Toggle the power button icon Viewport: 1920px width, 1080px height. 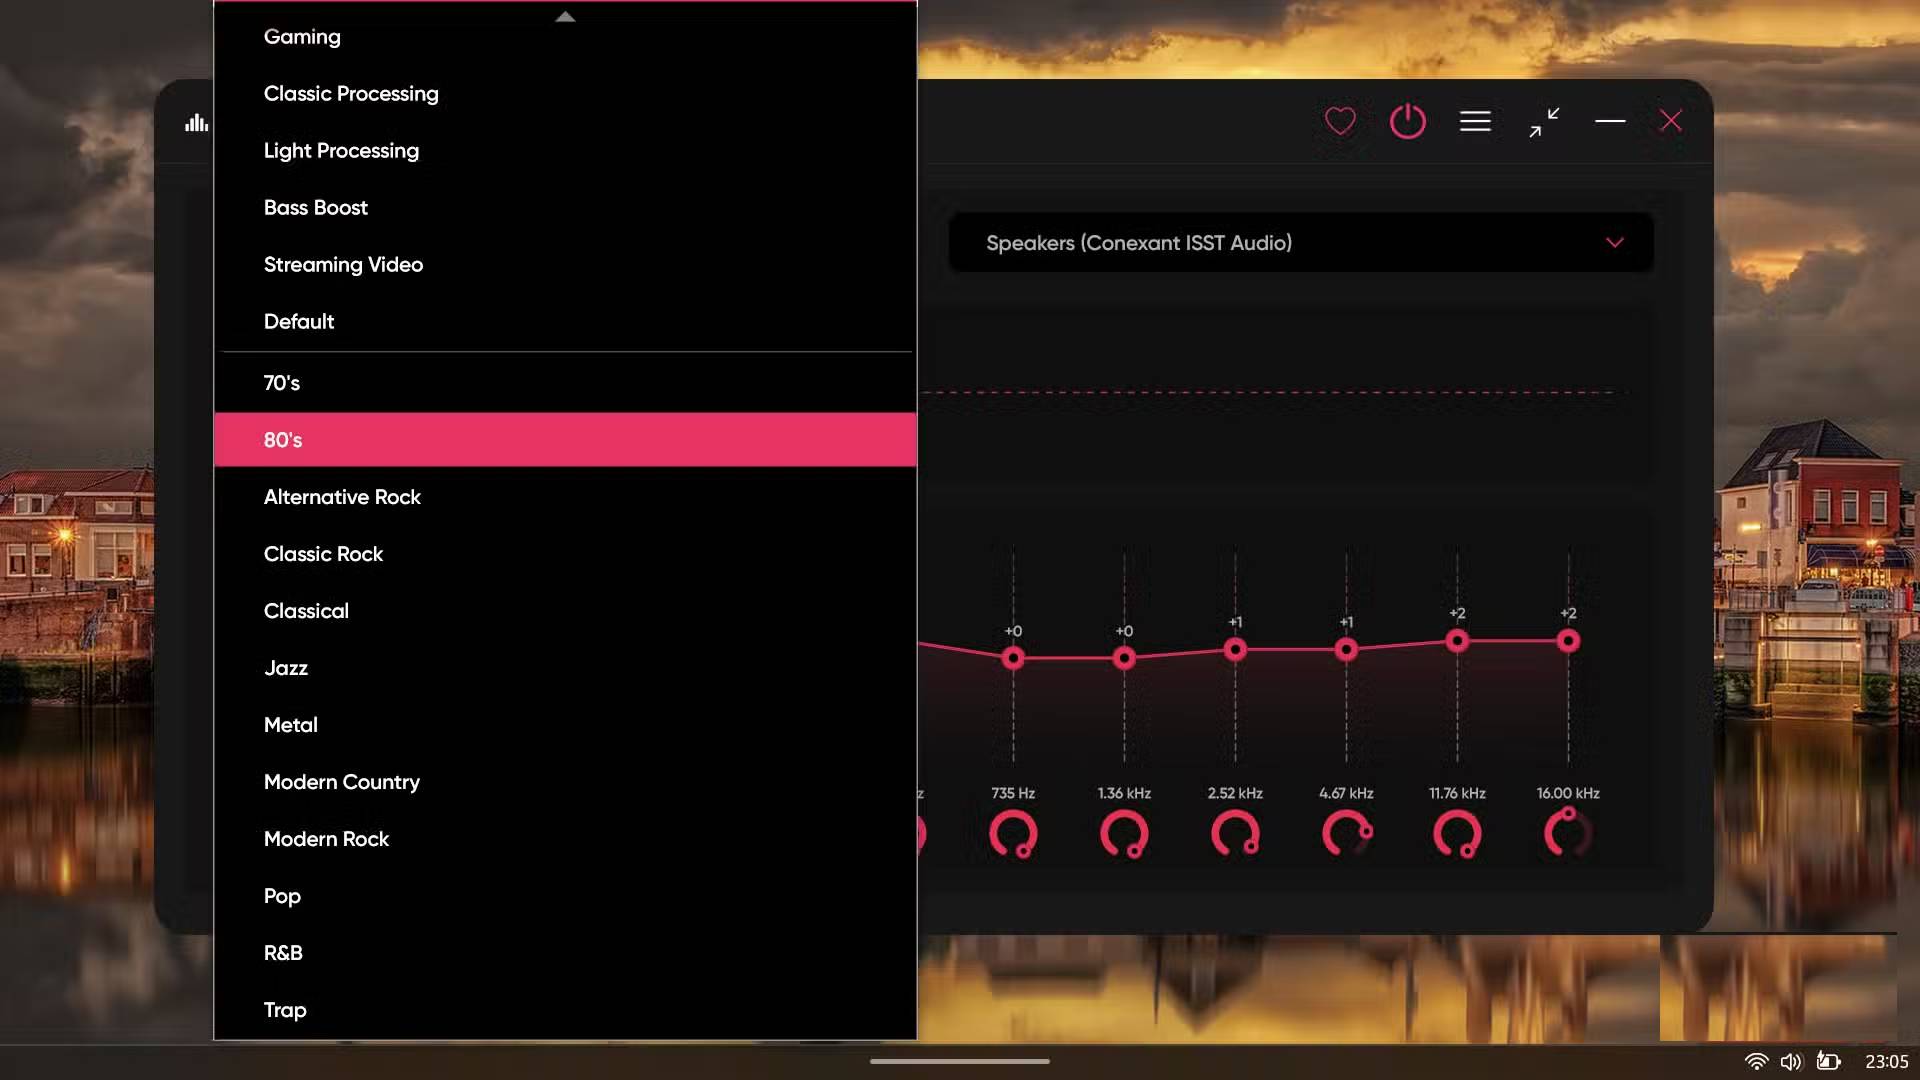(1407, 121)
